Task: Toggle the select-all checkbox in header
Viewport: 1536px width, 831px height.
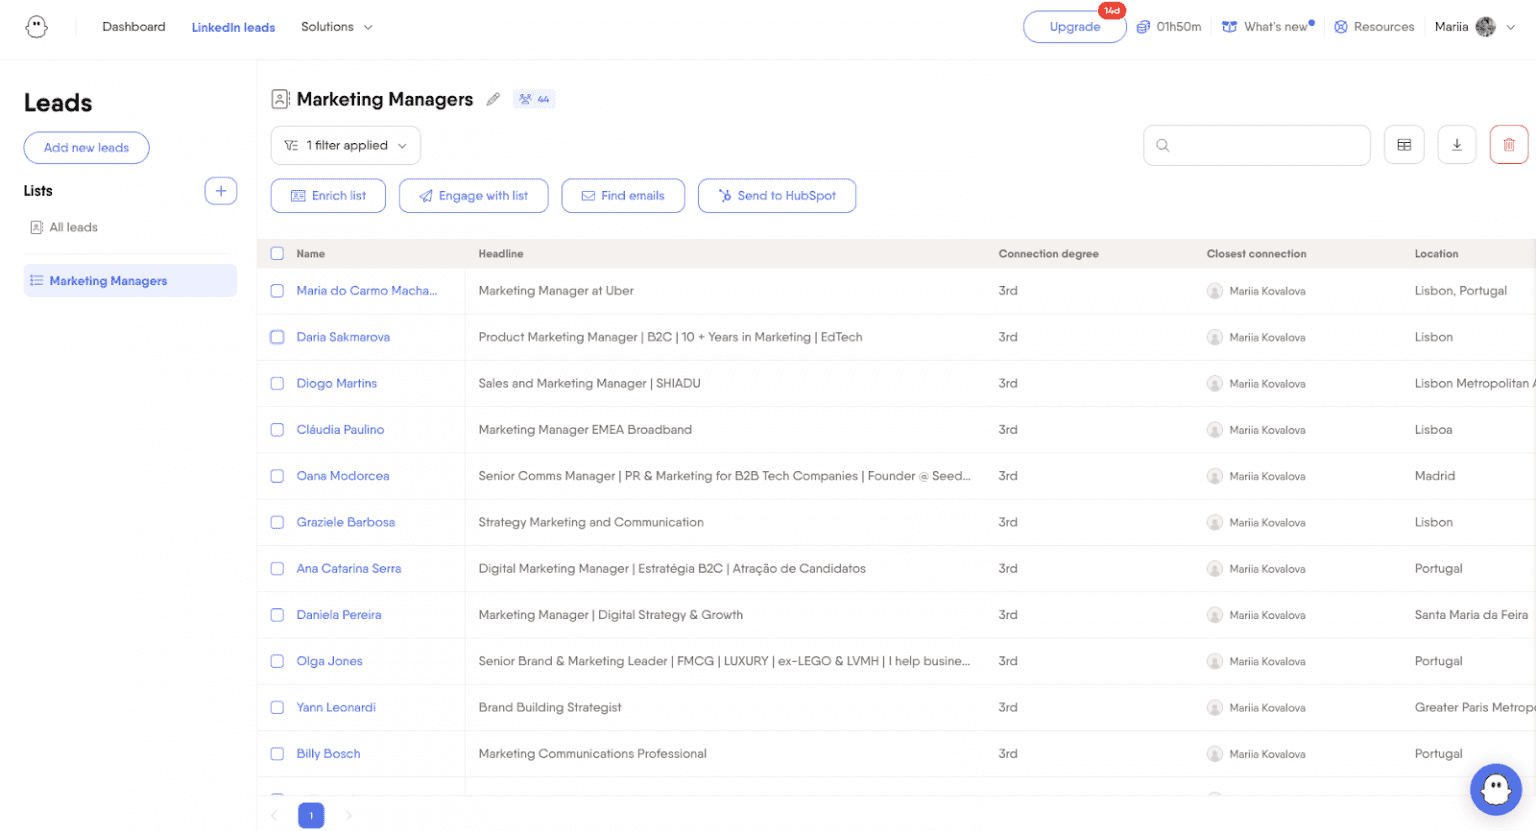Action: [277, 254]
